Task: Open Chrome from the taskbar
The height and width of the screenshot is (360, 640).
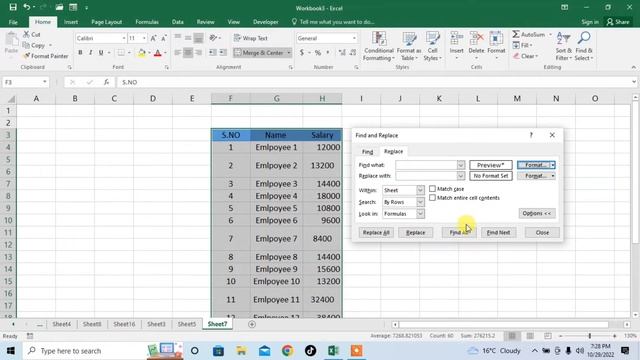Action: click(287, 351)
